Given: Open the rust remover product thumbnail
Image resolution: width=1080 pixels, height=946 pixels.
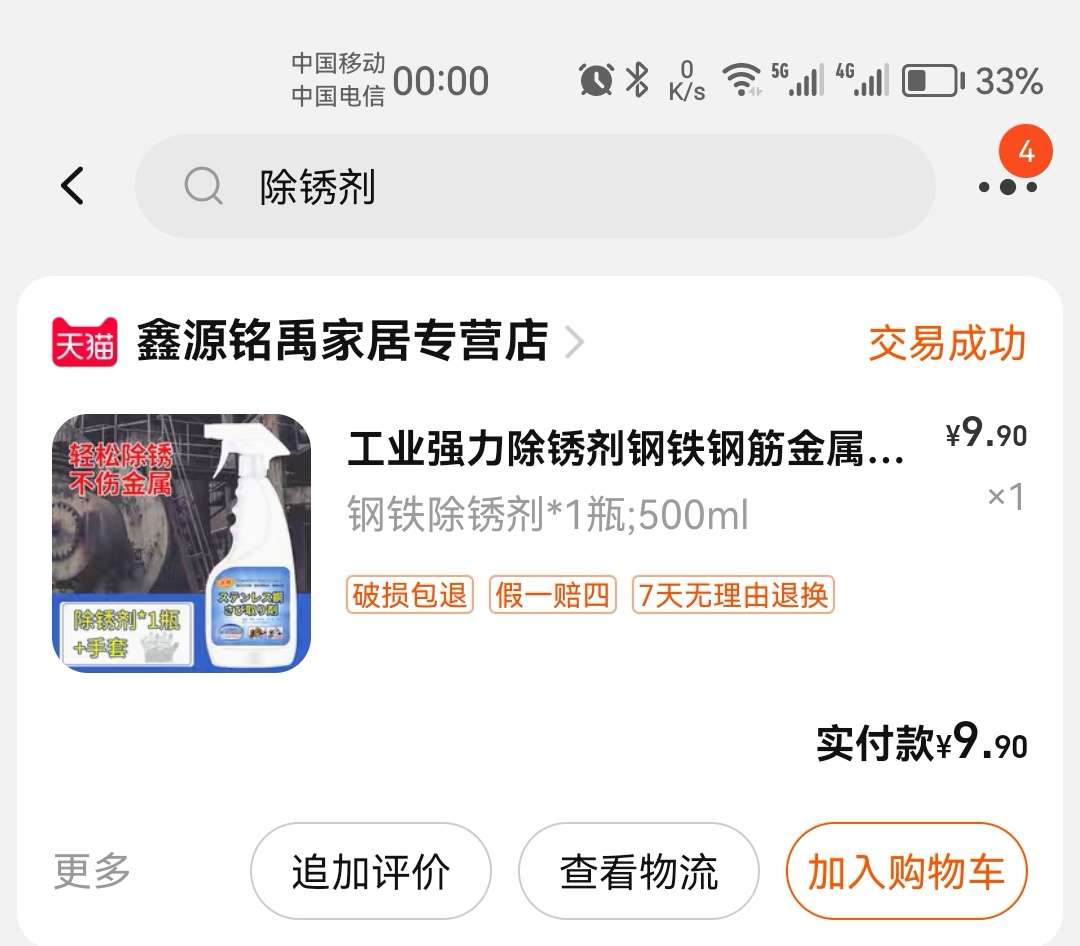Looking at the screenshot, I should click(182, 543).
